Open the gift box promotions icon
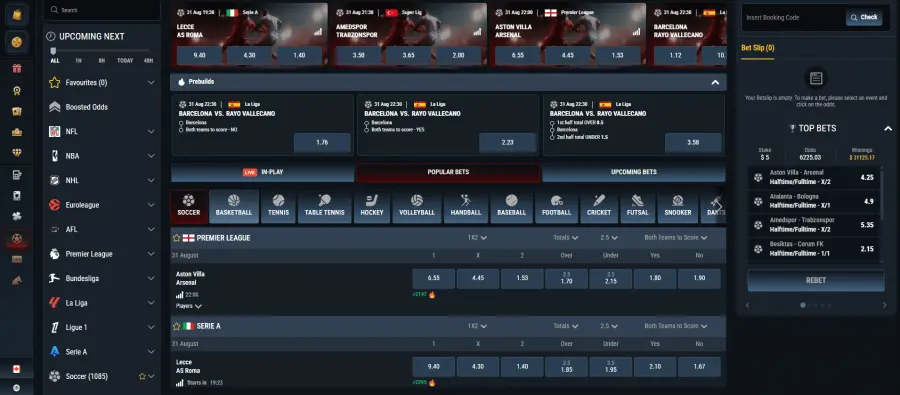The image size is (900, 395). [17, 69]
